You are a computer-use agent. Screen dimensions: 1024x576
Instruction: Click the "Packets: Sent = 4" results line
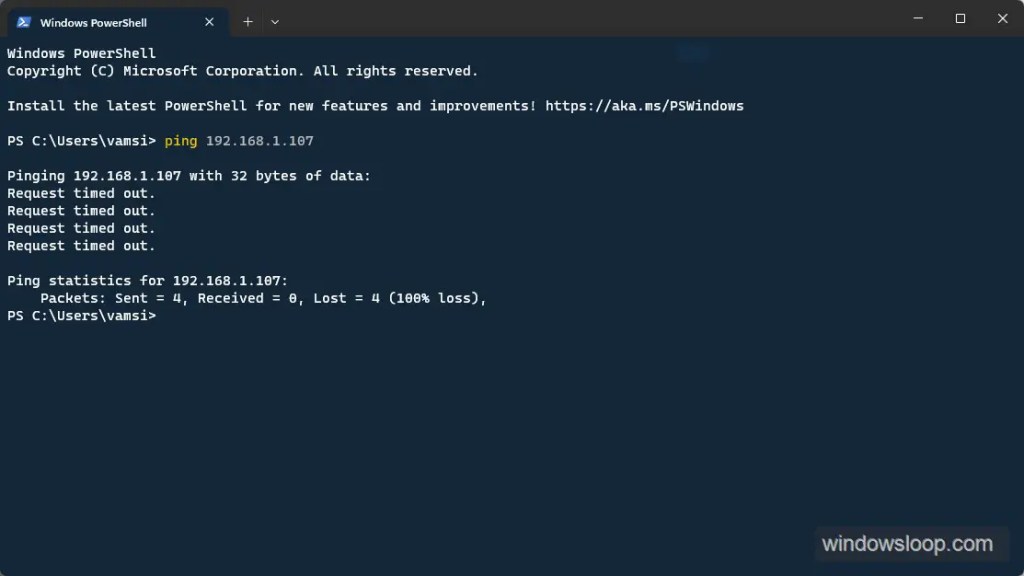(262, 298)
